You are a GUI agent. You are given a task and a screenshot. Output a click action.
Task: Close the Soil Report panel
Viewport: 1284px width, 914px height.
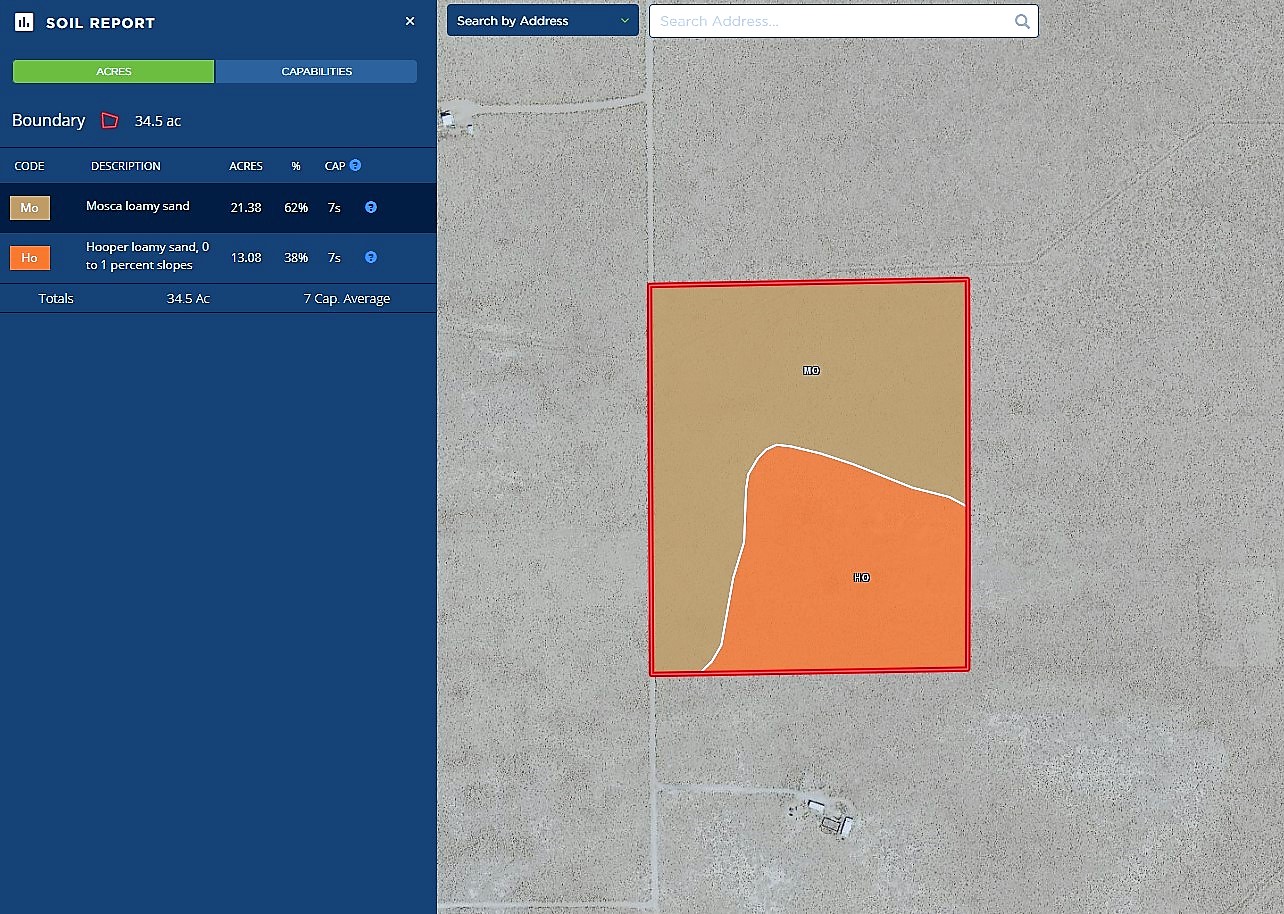pos(410,21)
